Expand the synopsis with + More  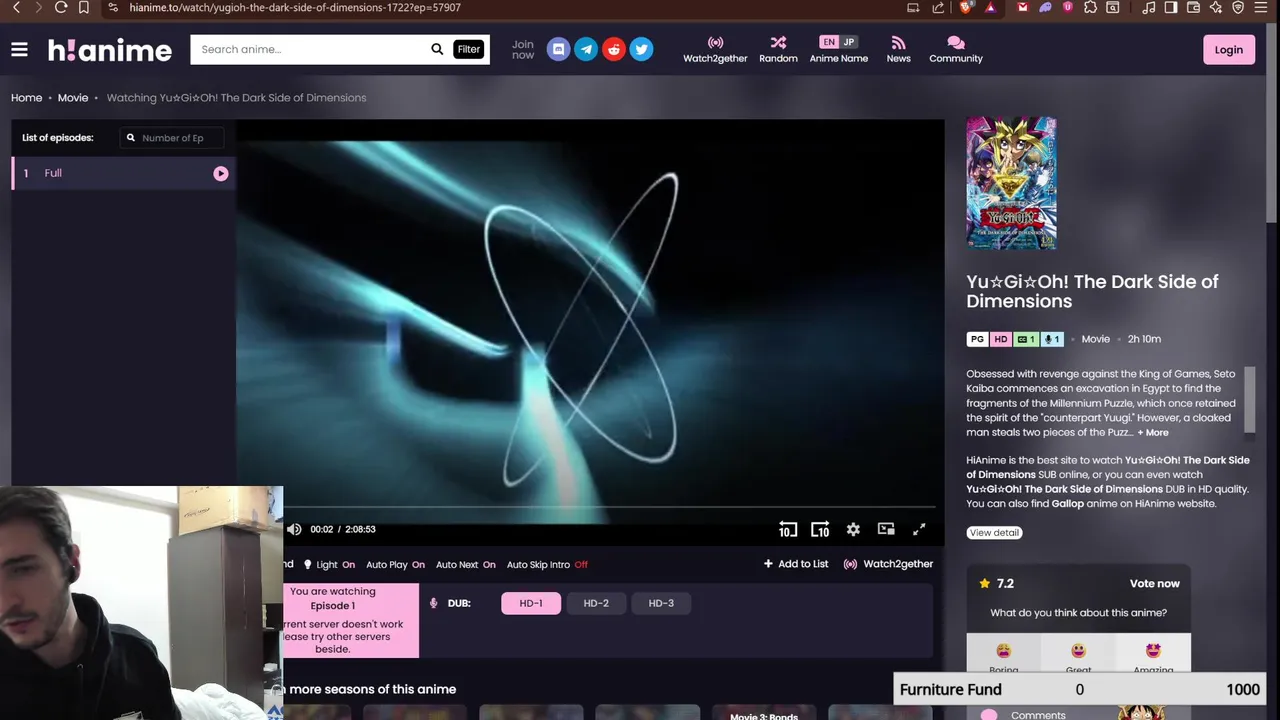point(1152,432)
